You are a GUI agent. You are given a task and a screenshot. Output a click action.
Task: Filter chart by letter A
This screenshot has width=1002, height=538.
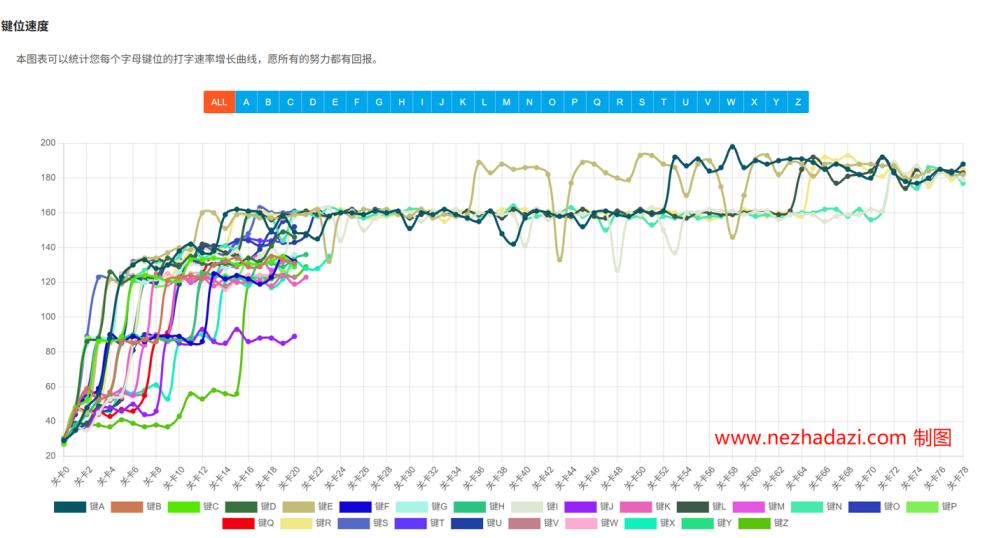coord(246,102)
